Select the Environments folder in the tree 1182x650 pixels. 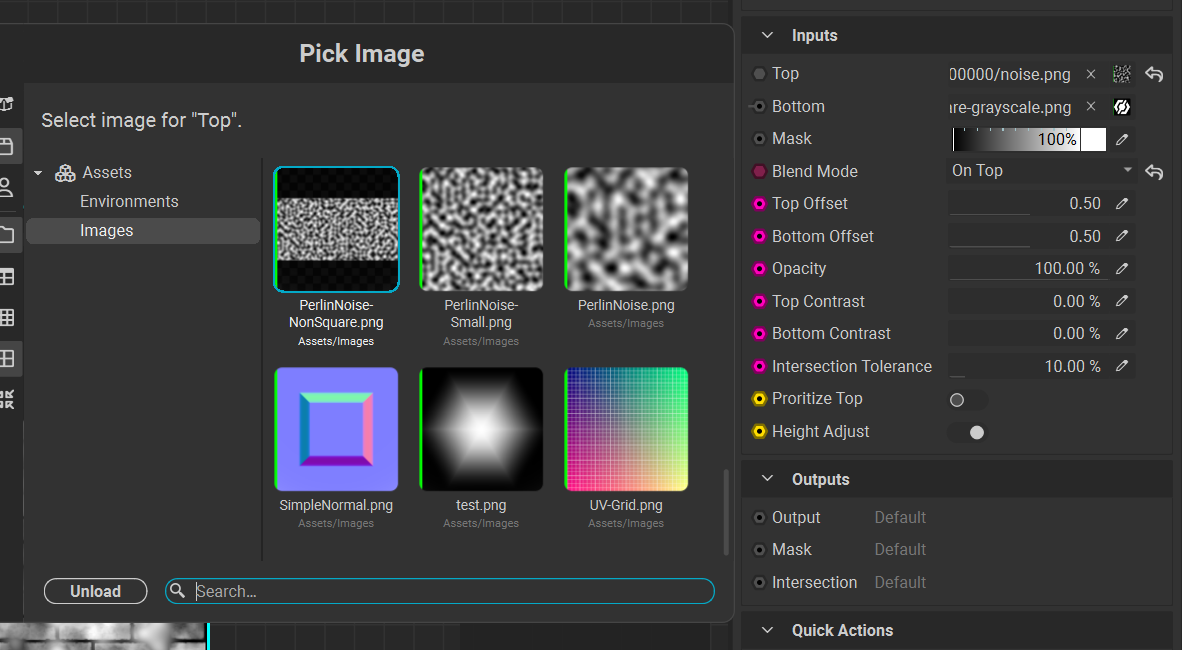(129, 201)
